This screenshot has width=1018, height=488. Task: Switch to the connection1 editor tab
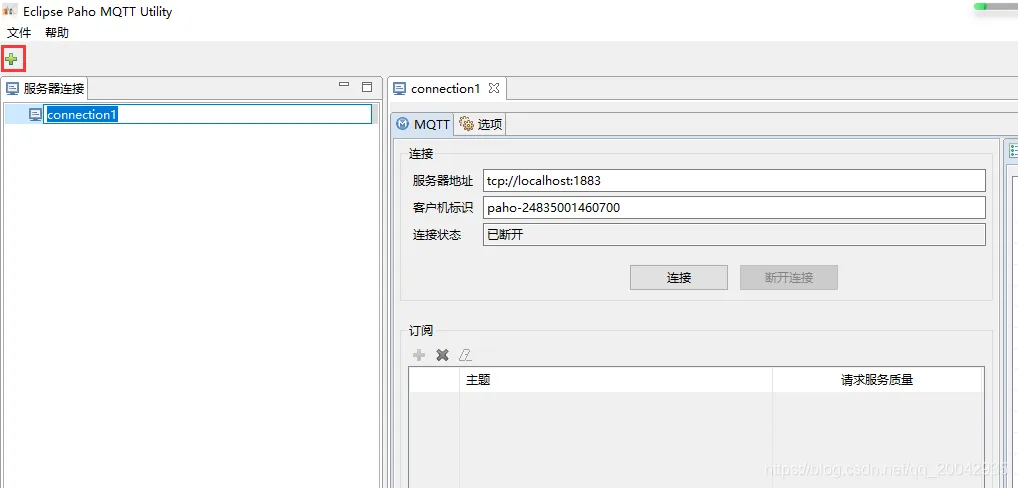pyautogui.click(x=445, y=88)
